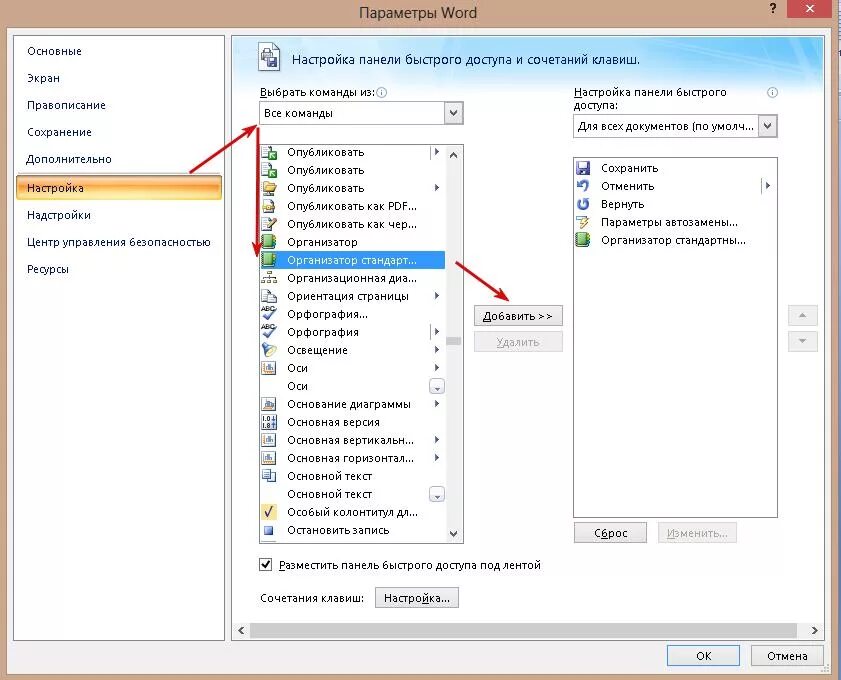Click the Сохранить floppy disk icon

click(x=583, y=168)
